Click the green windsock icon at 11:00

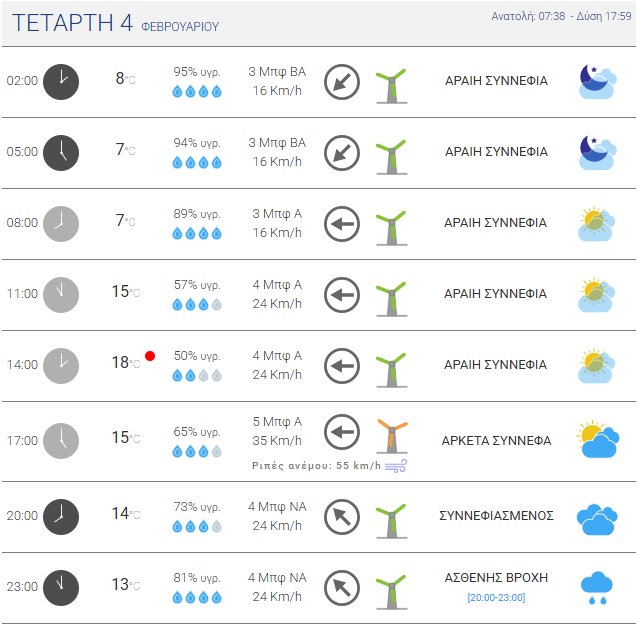(390, 295)
